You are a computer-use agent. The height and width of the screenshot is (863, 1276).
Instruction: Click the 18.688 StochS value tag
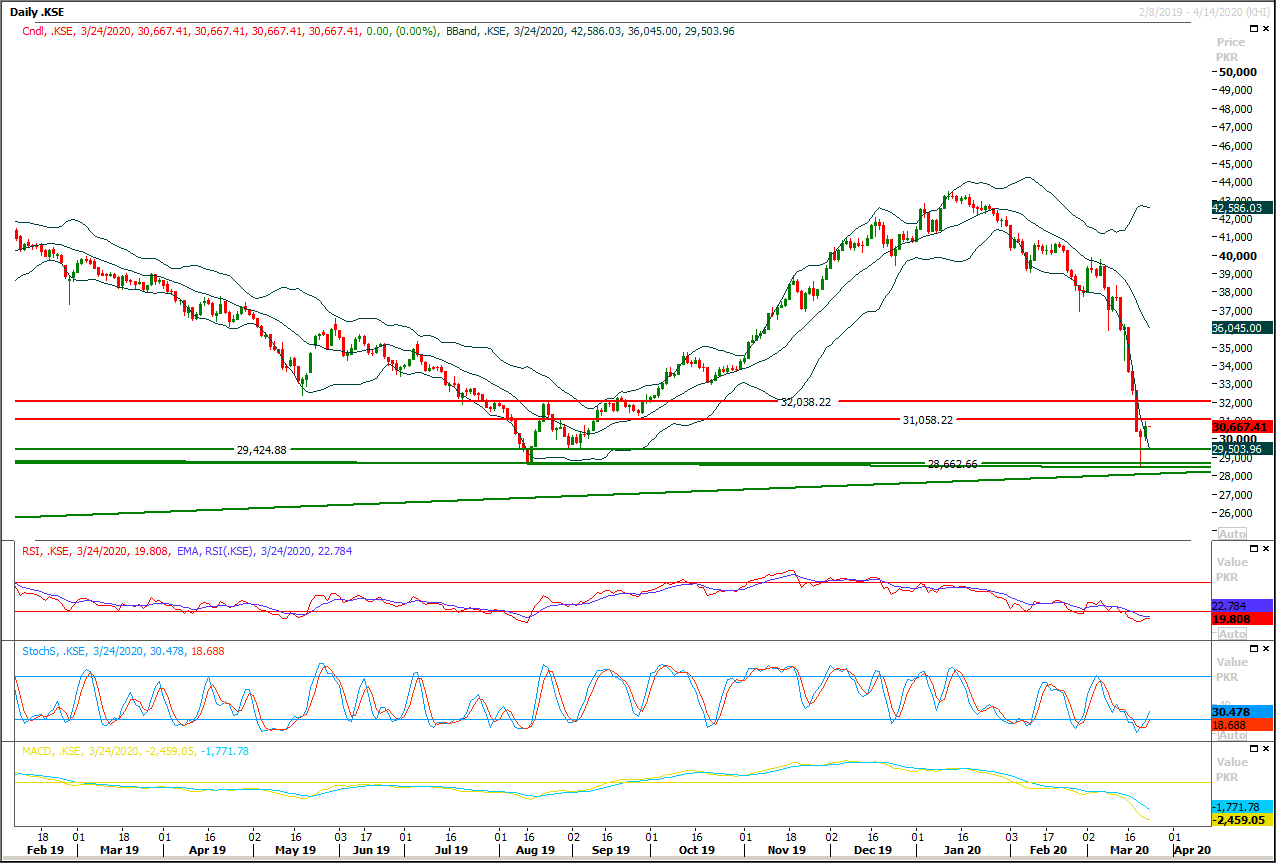(1241, 725)
